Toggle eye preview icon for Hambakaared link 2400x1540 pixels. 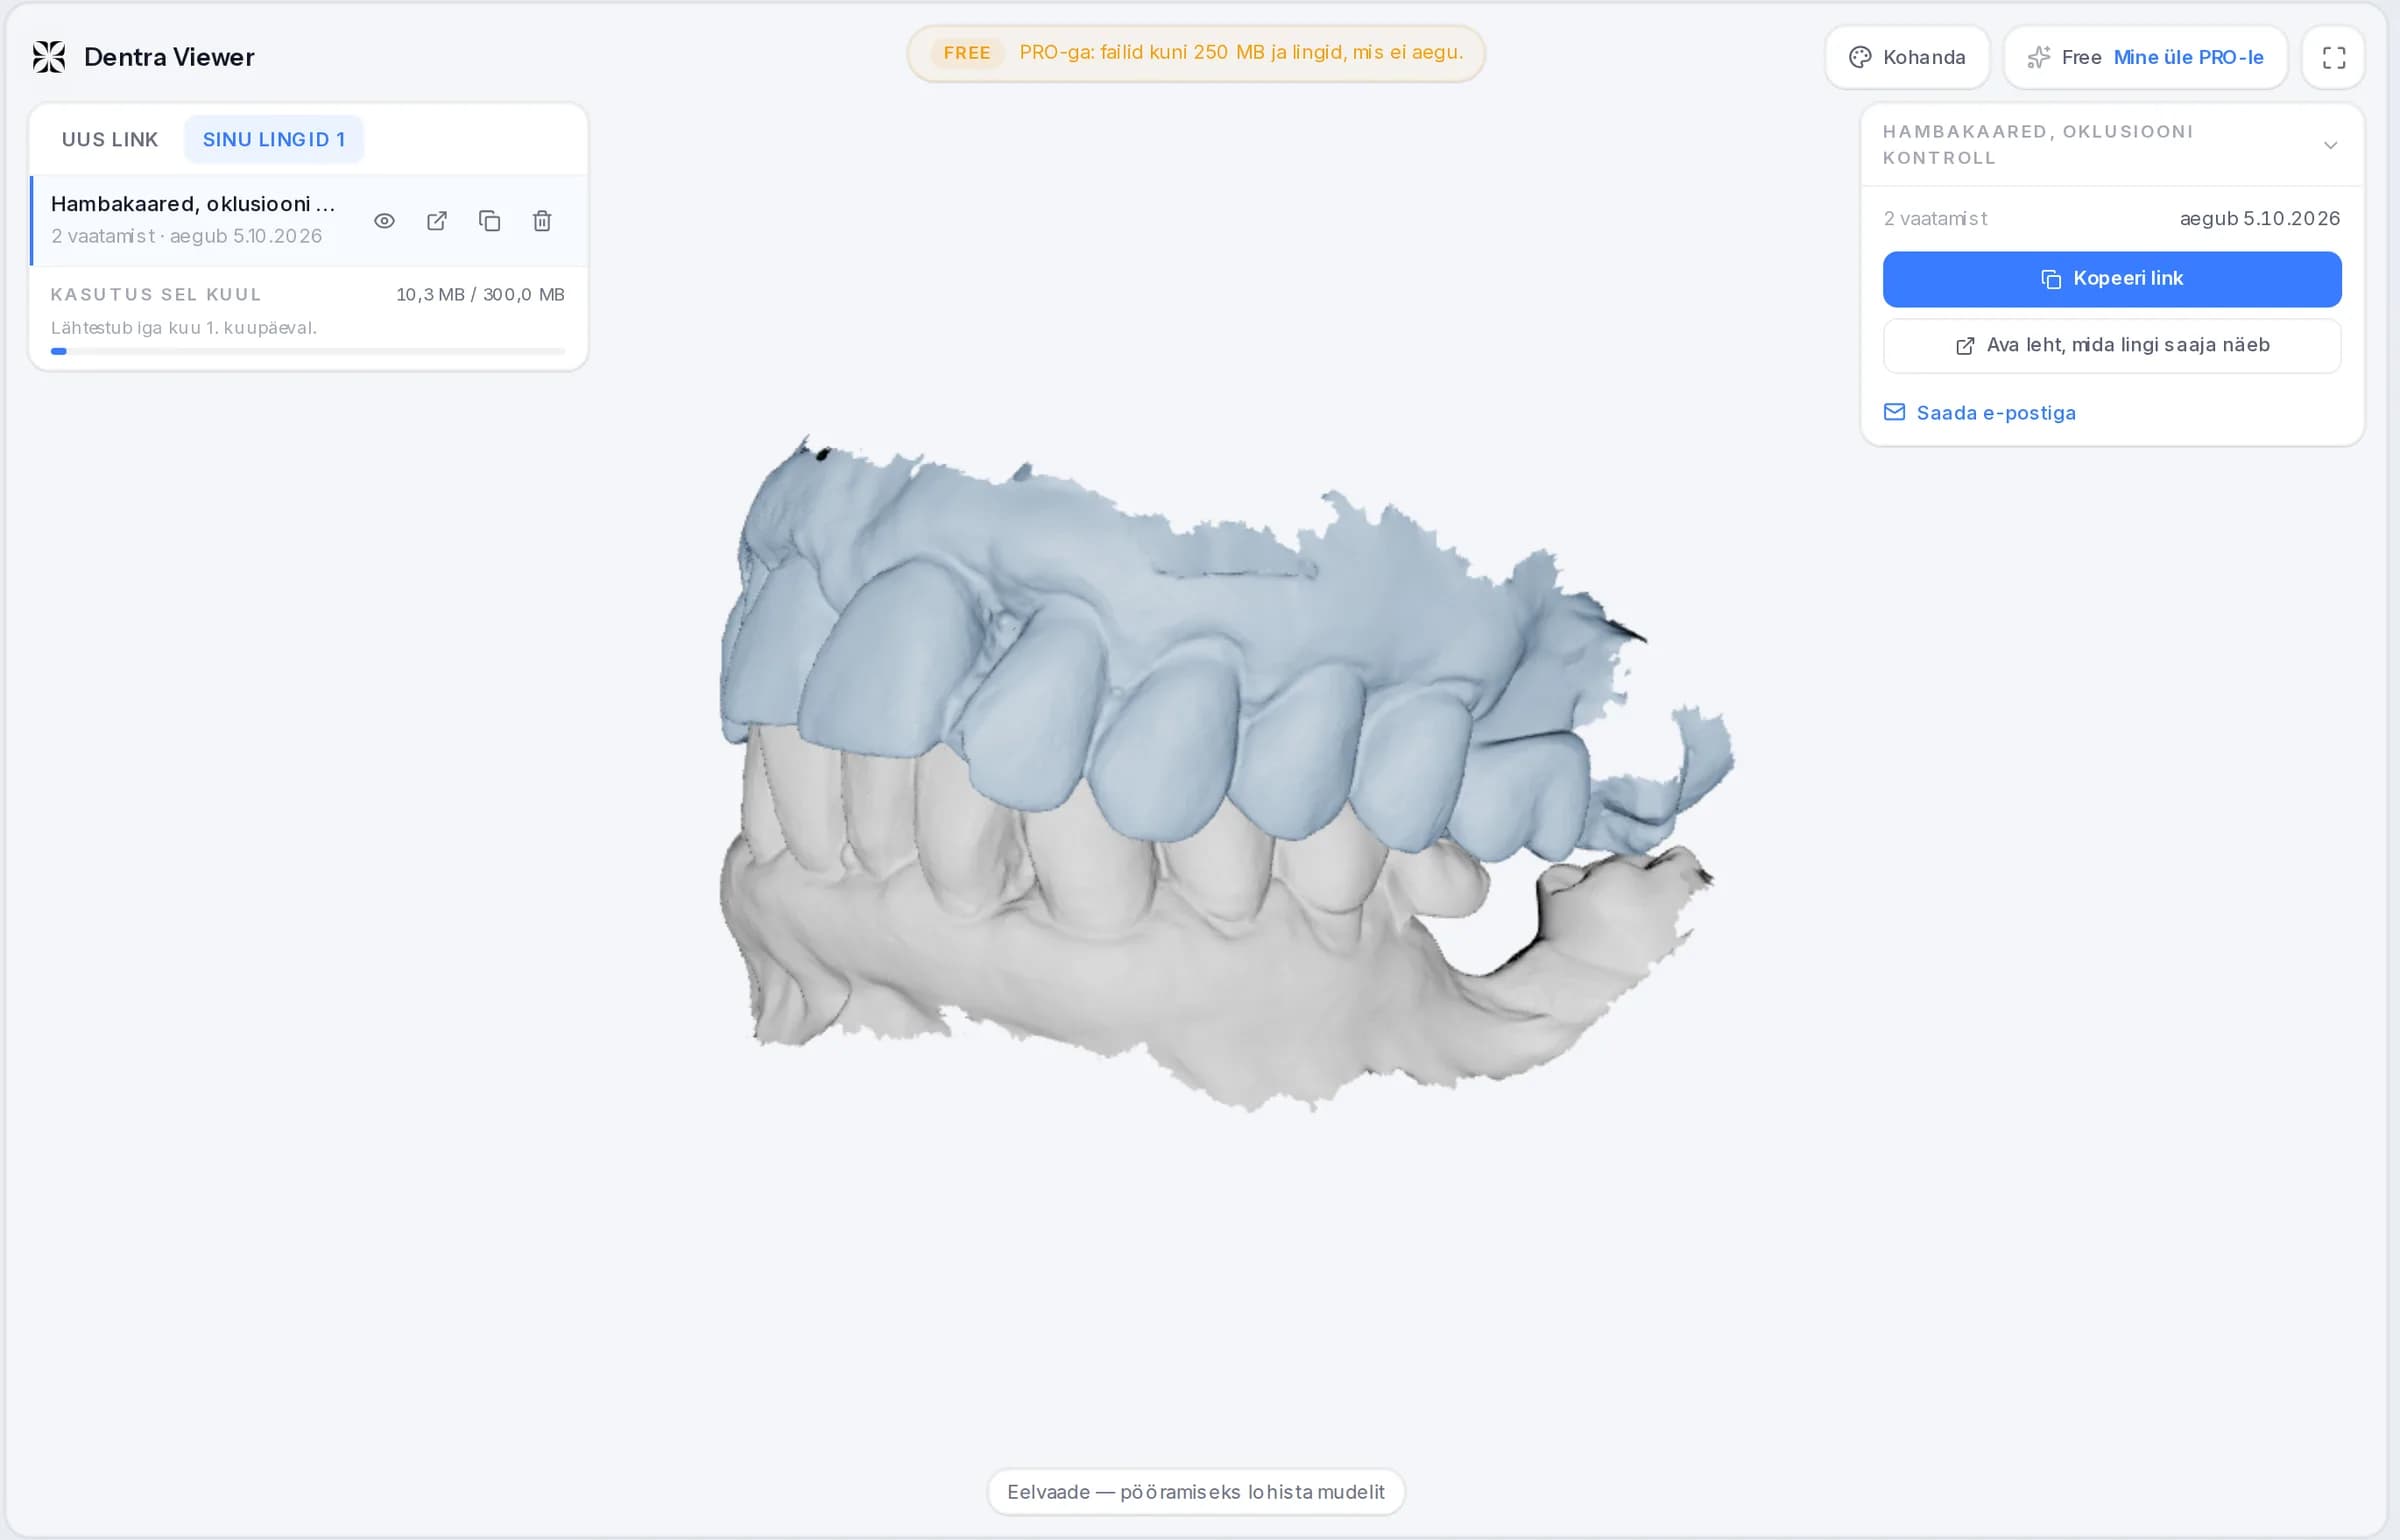[x=384, y=221]
